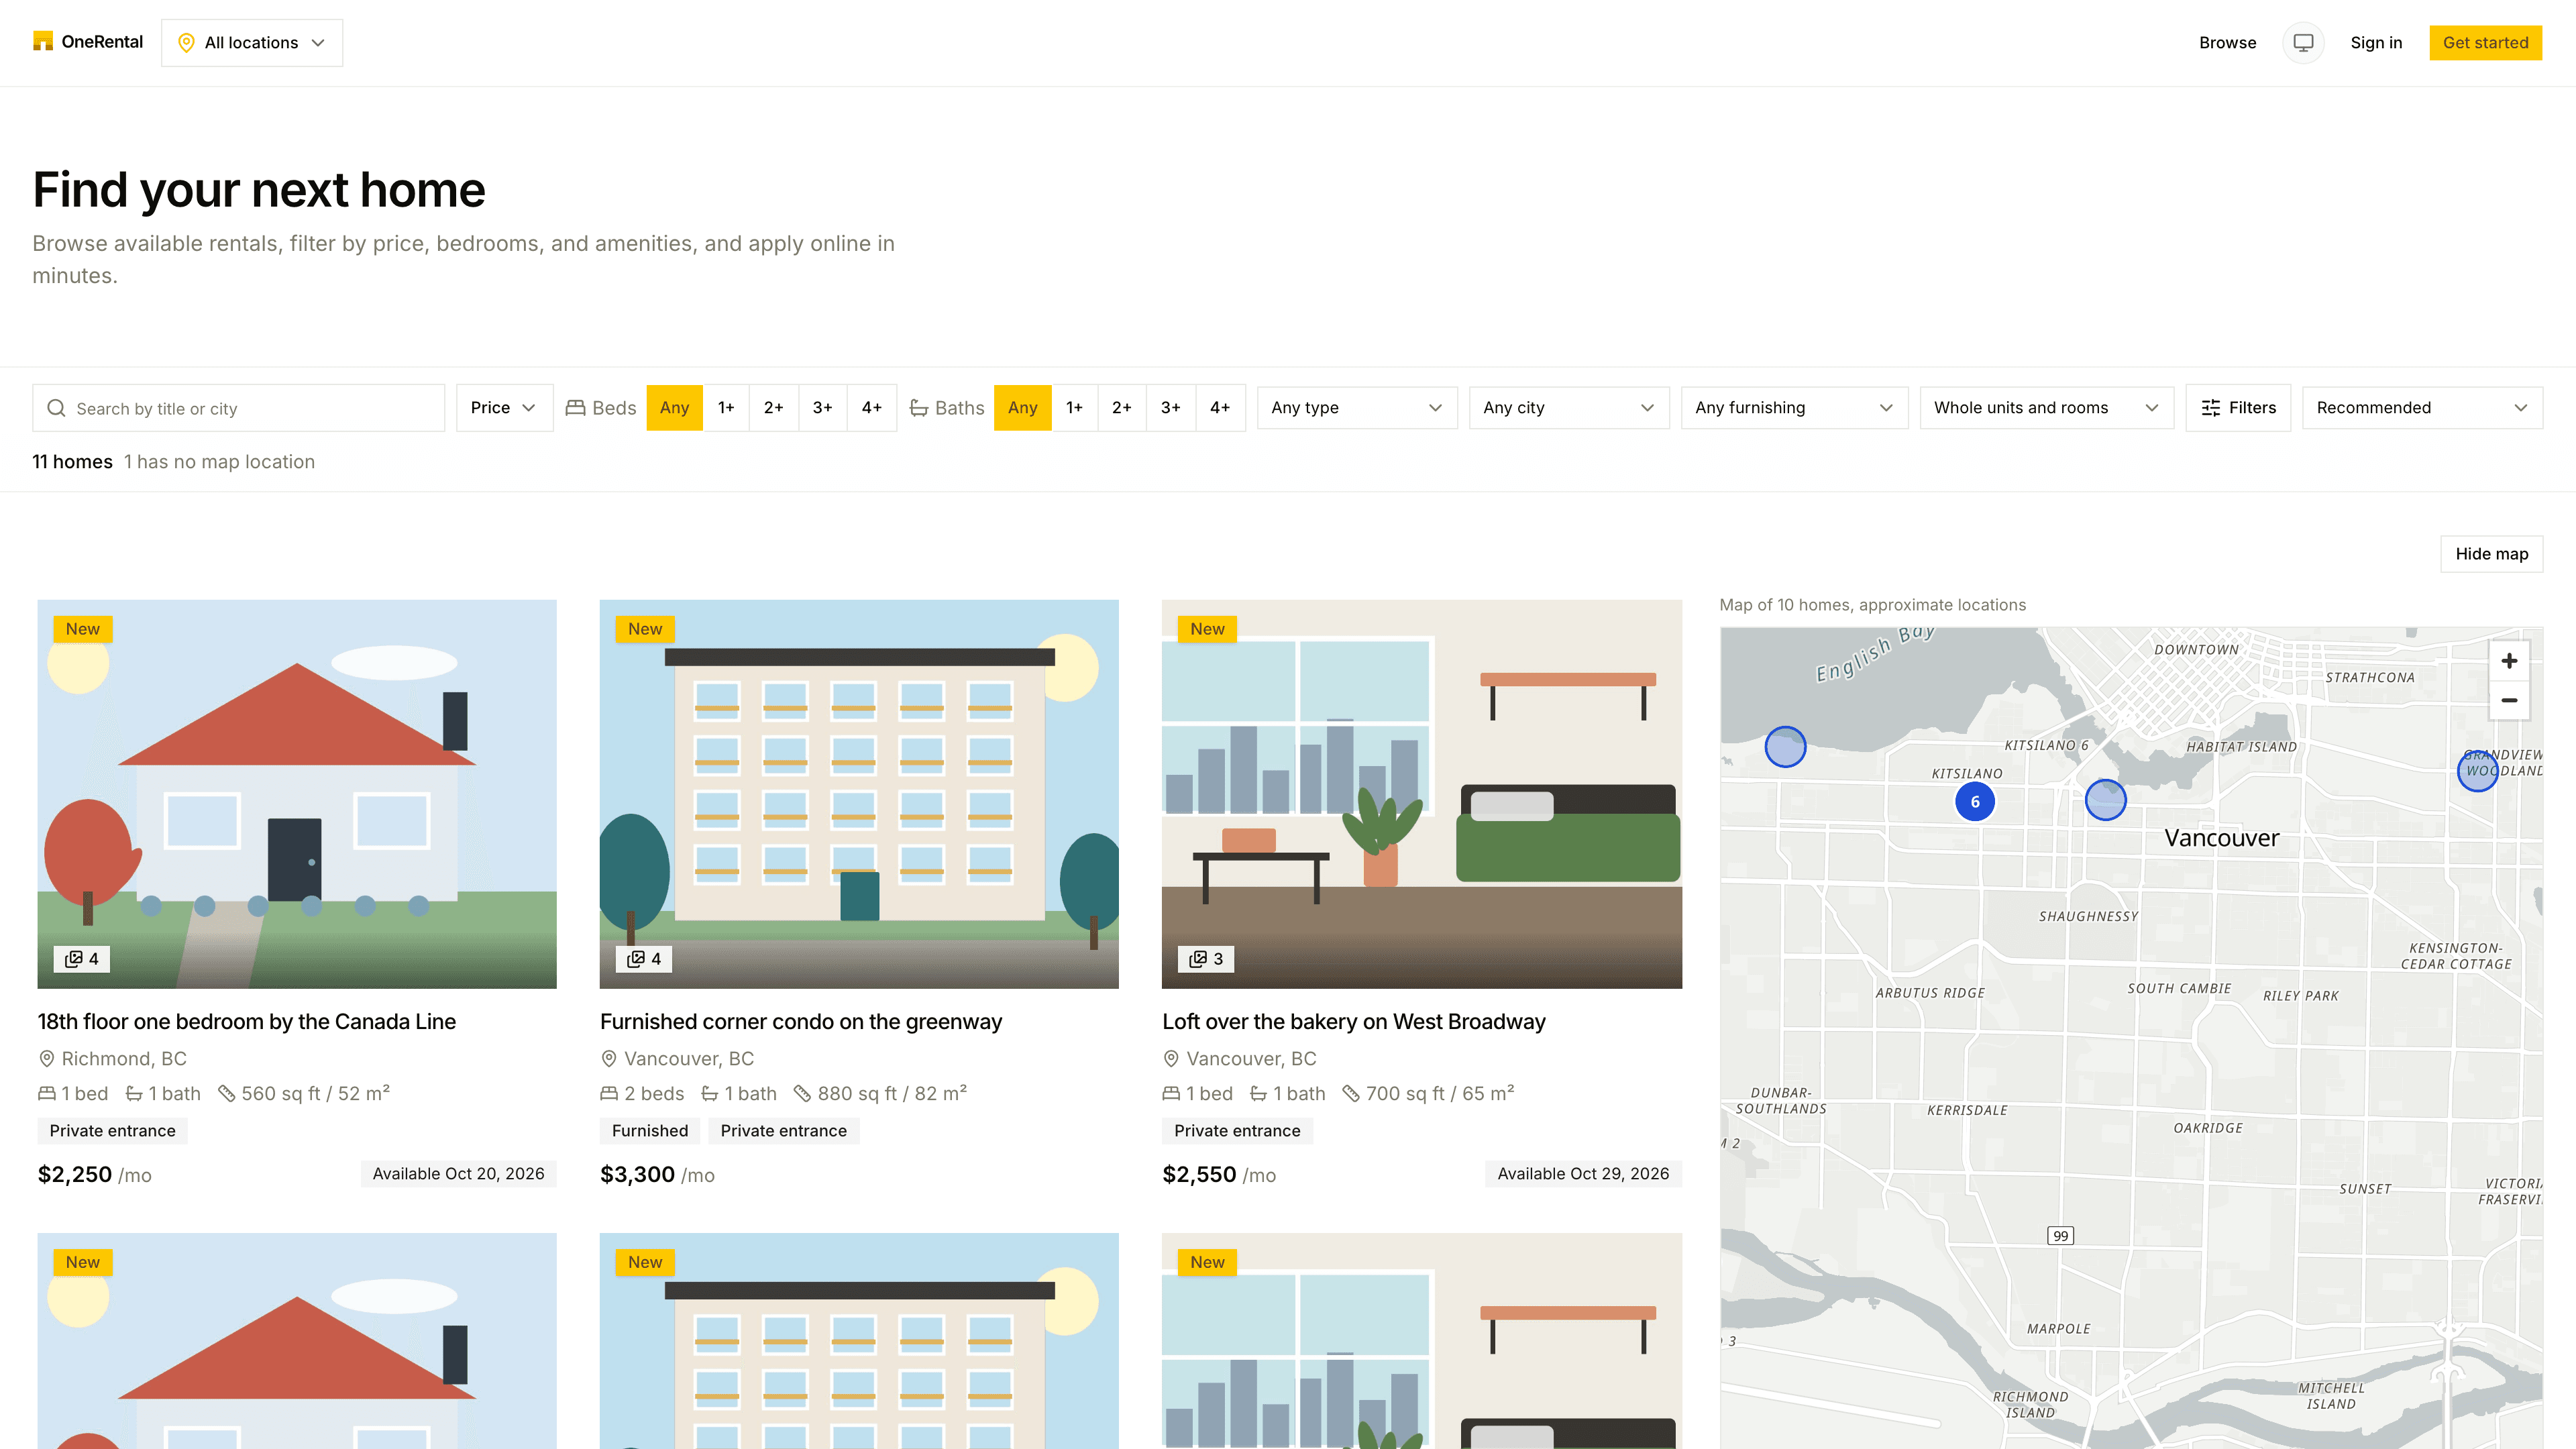Image resolution: width=2576 pixels, height=1449 pixels.
Task: Expand the Any city dropdown
Action: click(1569, 408)
